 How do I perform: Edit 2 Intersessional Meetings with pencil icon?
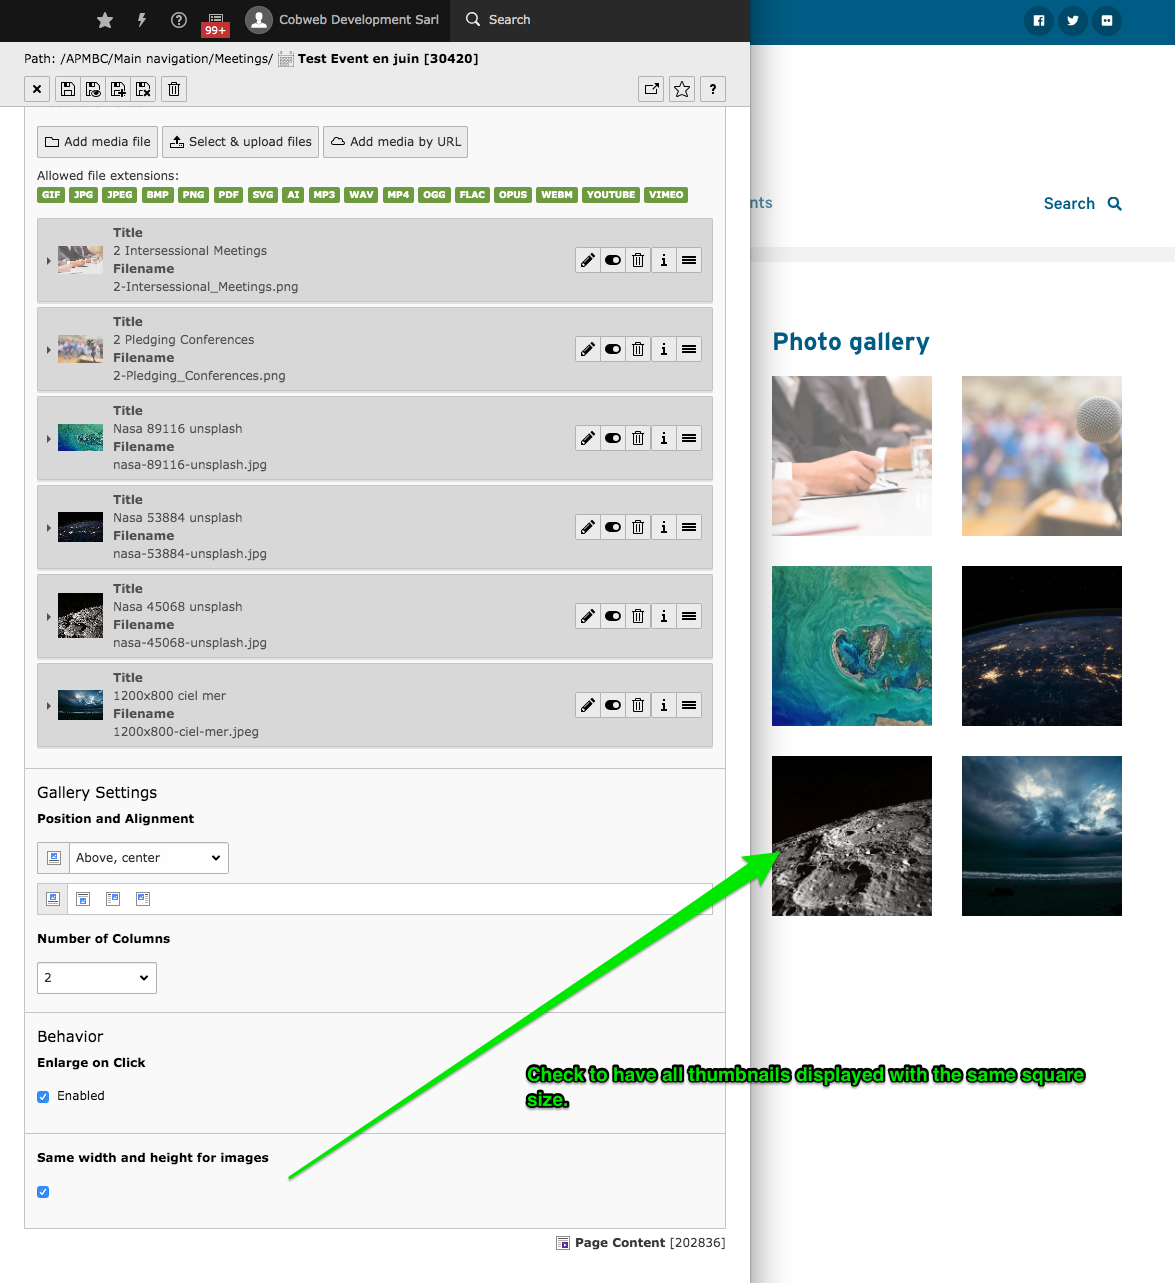(588, 260)
